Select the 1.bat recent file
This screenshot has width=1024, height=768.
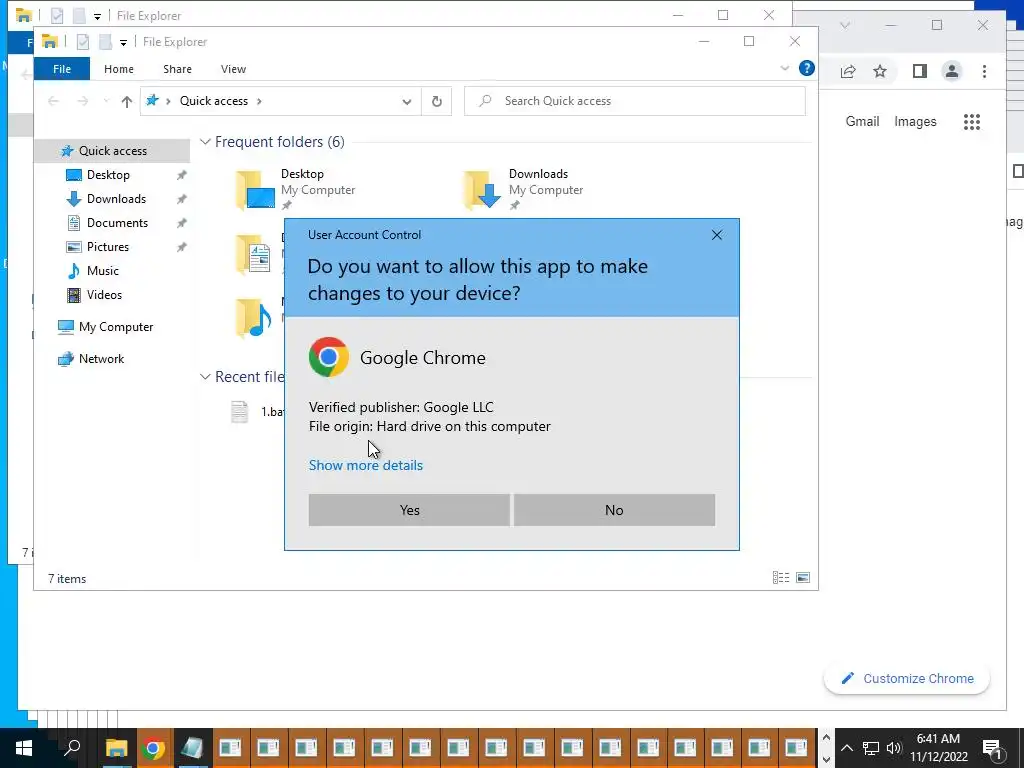coord(257,411)
